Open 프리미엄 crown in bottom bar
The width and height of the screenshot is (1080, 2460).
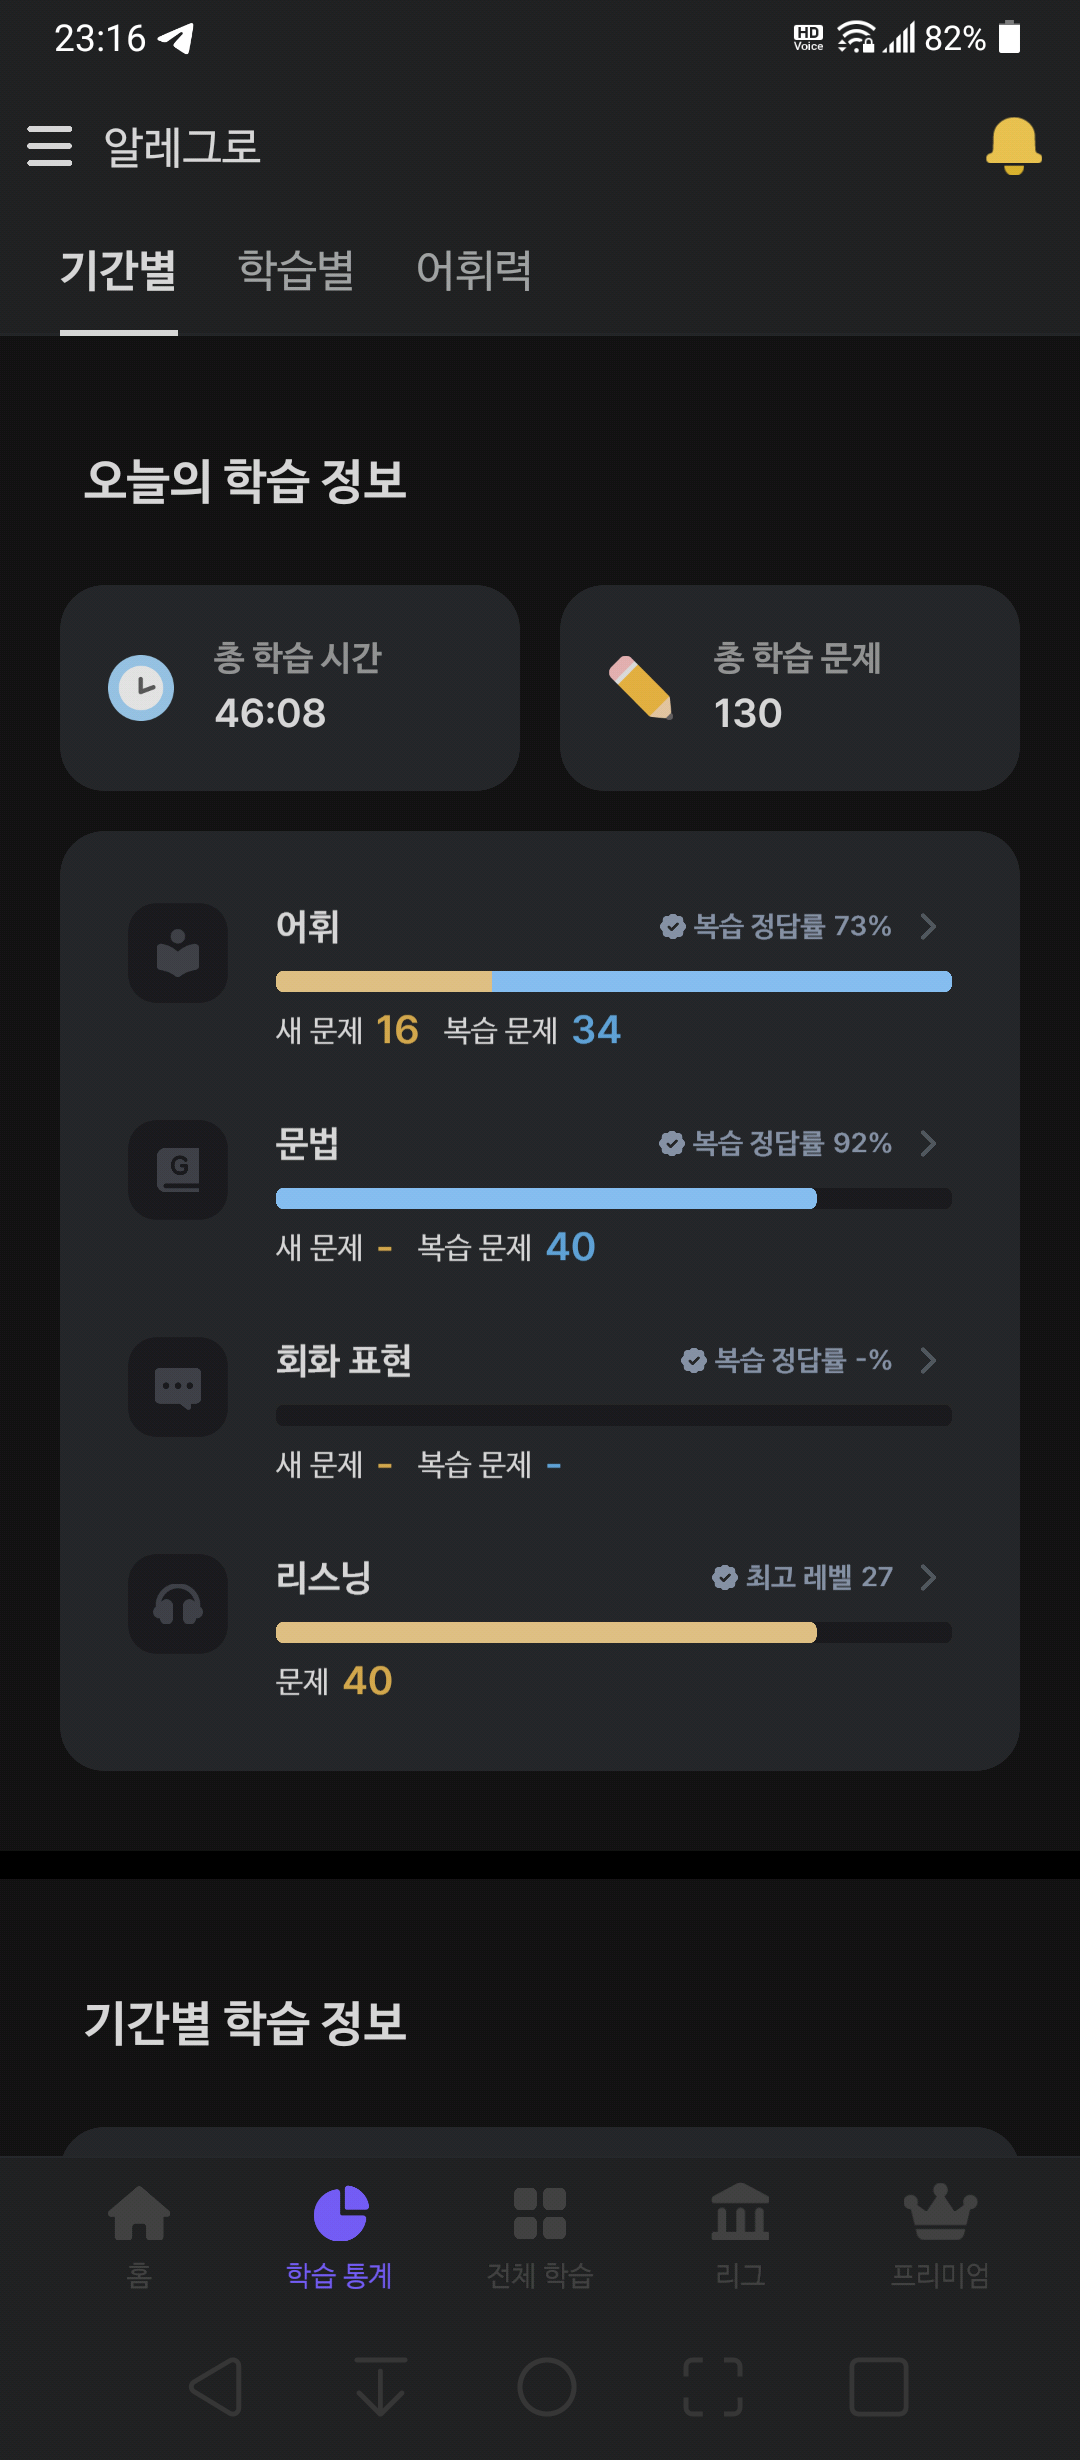pos(940,2237)
